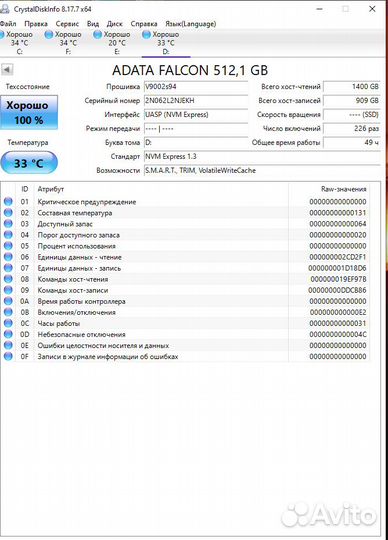Click raw value 0000000DDCB86
The width and height of the screenshot is (388, 540).
(337, 290)
